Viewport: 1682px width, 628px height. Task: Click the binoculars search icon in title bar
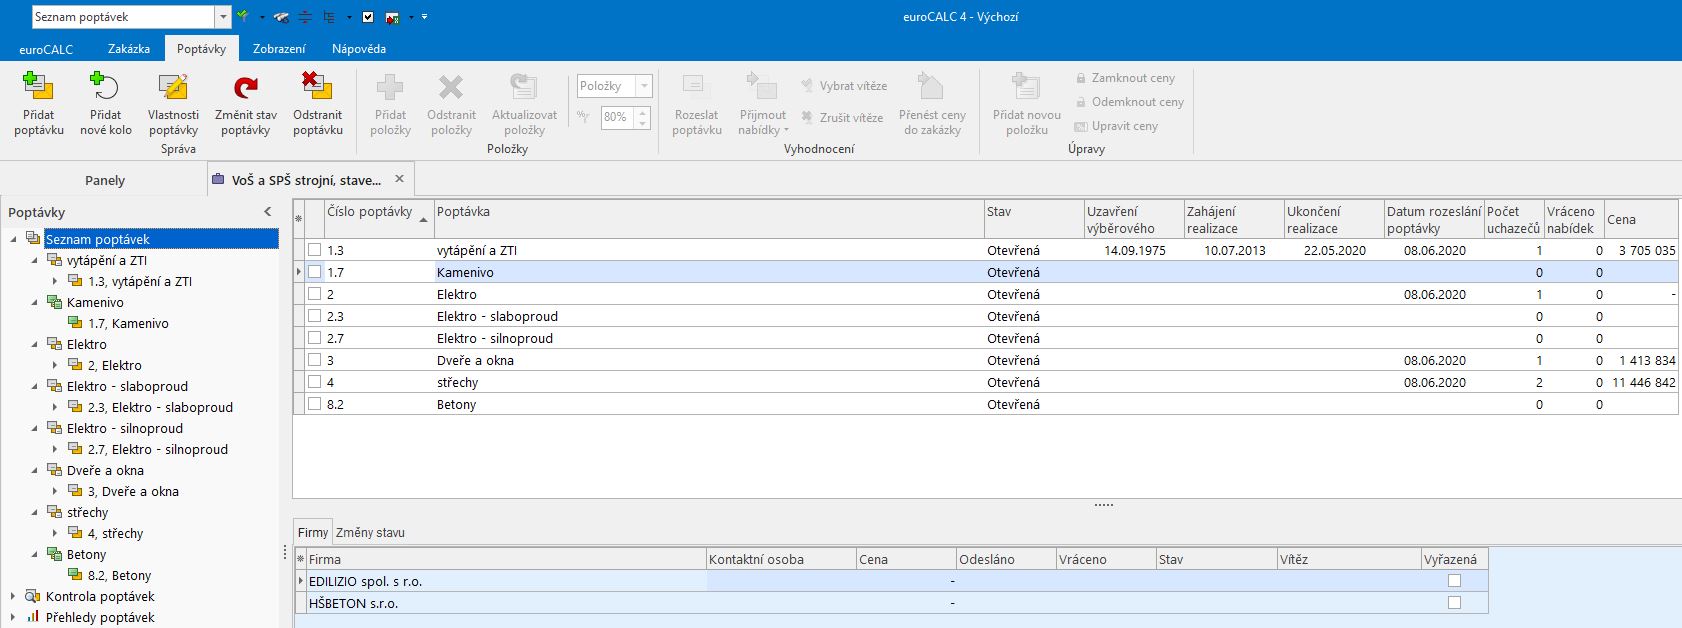282,17
